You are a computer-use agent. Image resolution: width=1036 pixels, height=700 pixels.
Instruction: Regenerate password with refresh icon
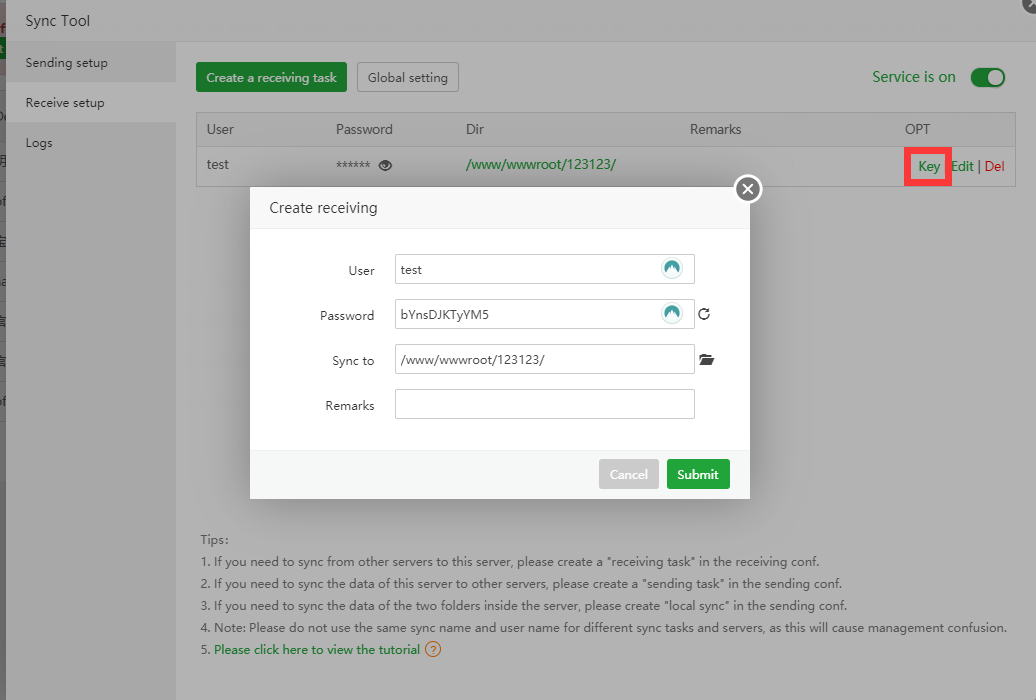[704, 314]
